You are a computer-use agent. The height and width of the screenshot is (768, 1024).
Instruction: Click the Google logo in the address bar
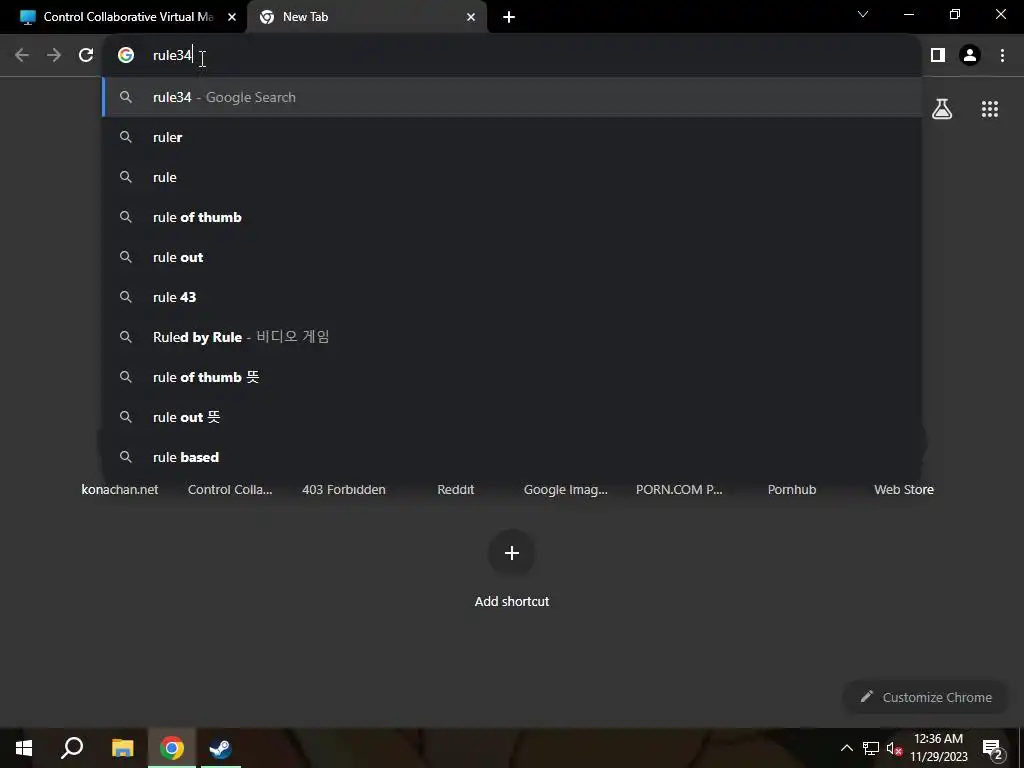(x=126, y=56)
